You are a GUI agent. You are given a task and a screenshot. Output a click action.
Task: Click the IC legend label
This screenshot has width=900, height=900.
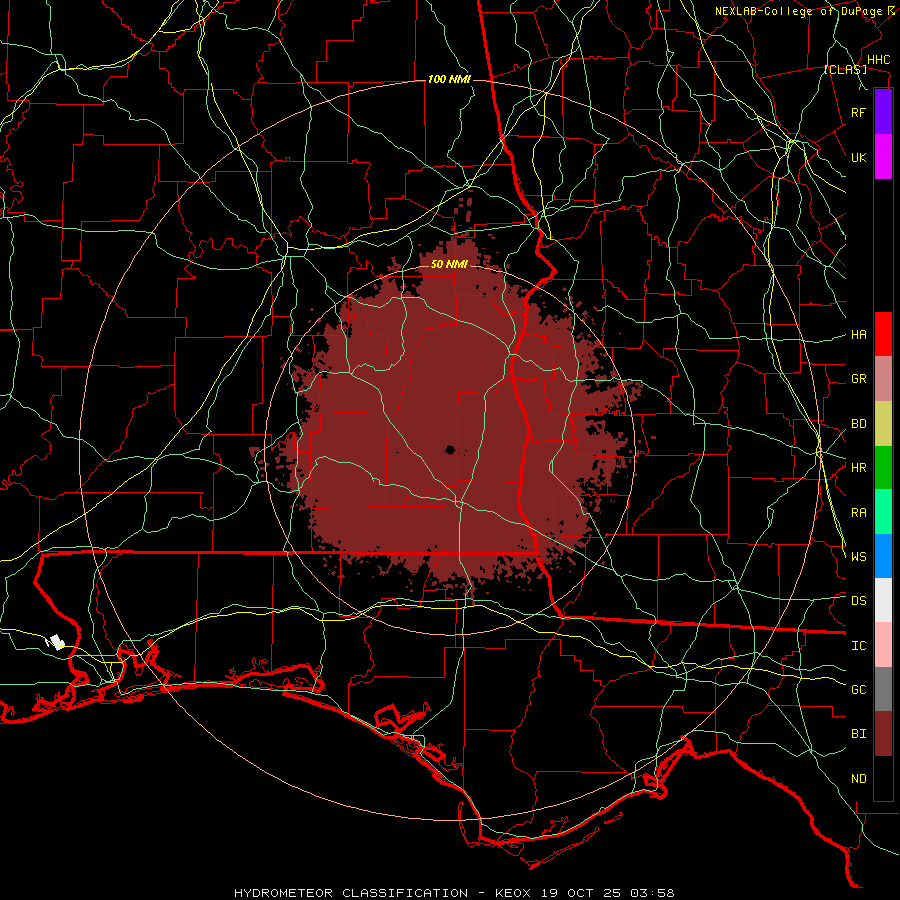pyautogui.click(x=858, y=646)
